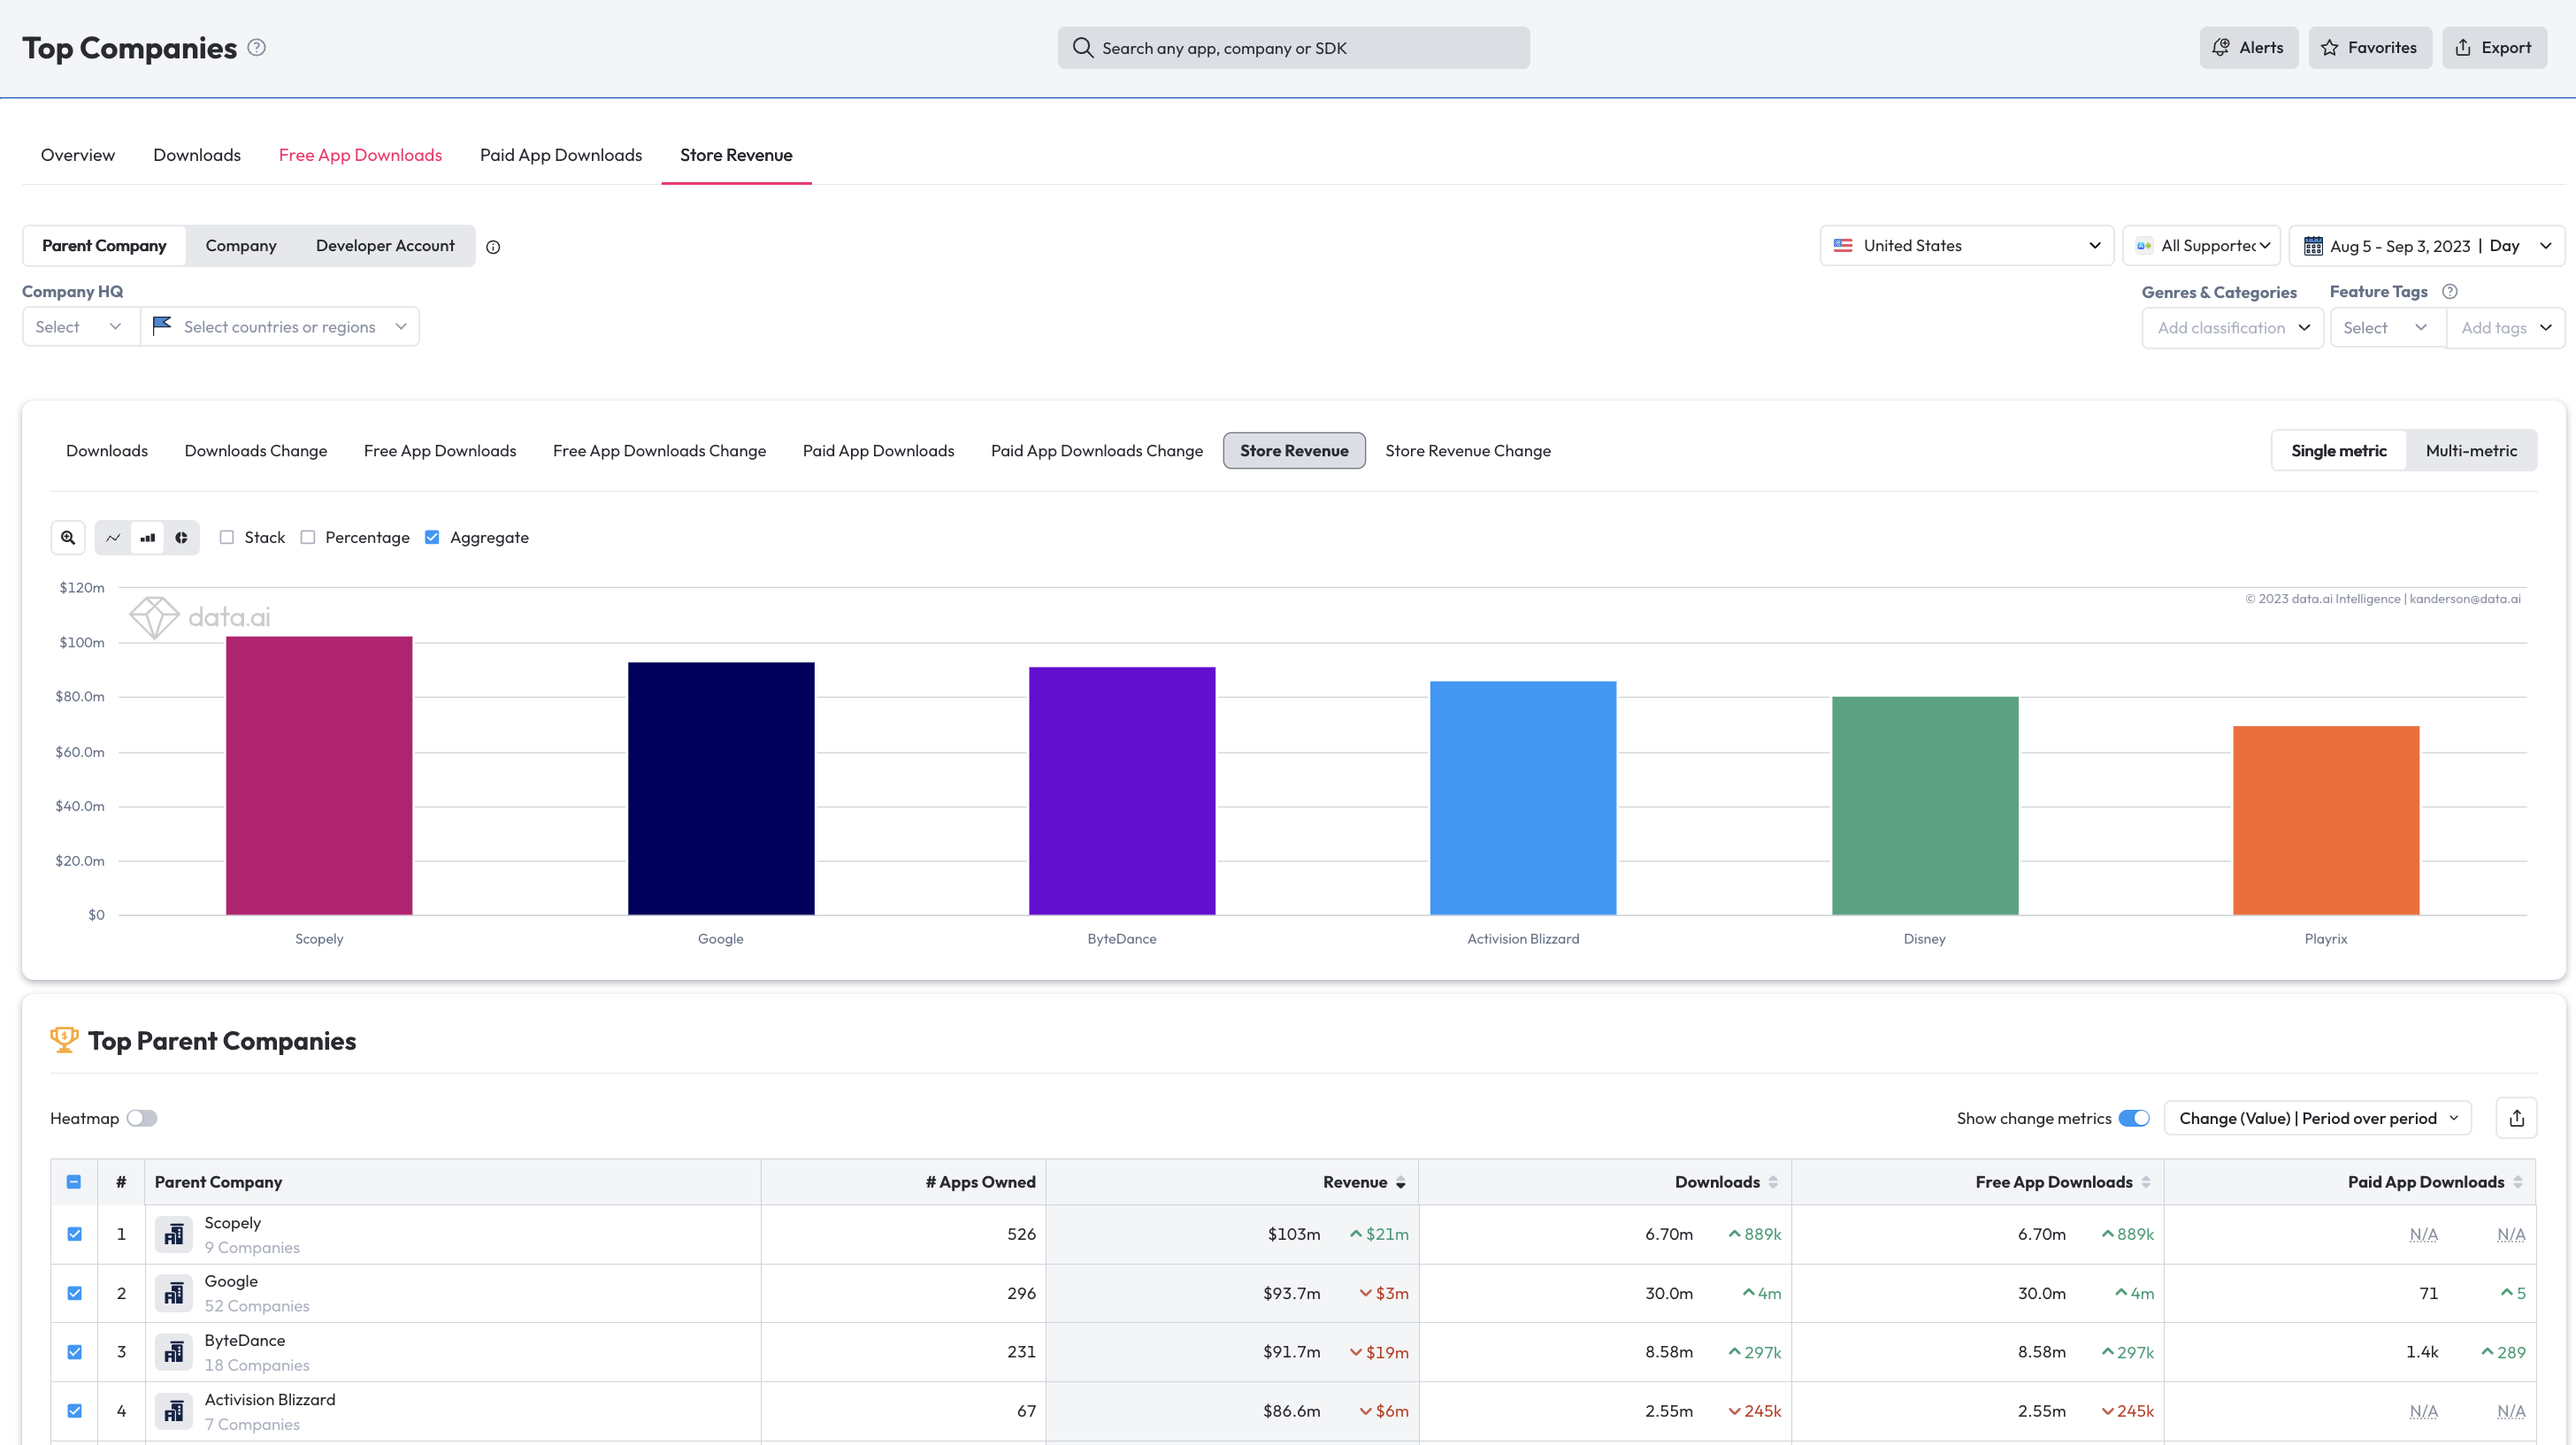This screenshot has width=2576, height=1445.
Task: Click the Scopely magenta chart bar
Action: pyautogui.click(x=319, y=775)
